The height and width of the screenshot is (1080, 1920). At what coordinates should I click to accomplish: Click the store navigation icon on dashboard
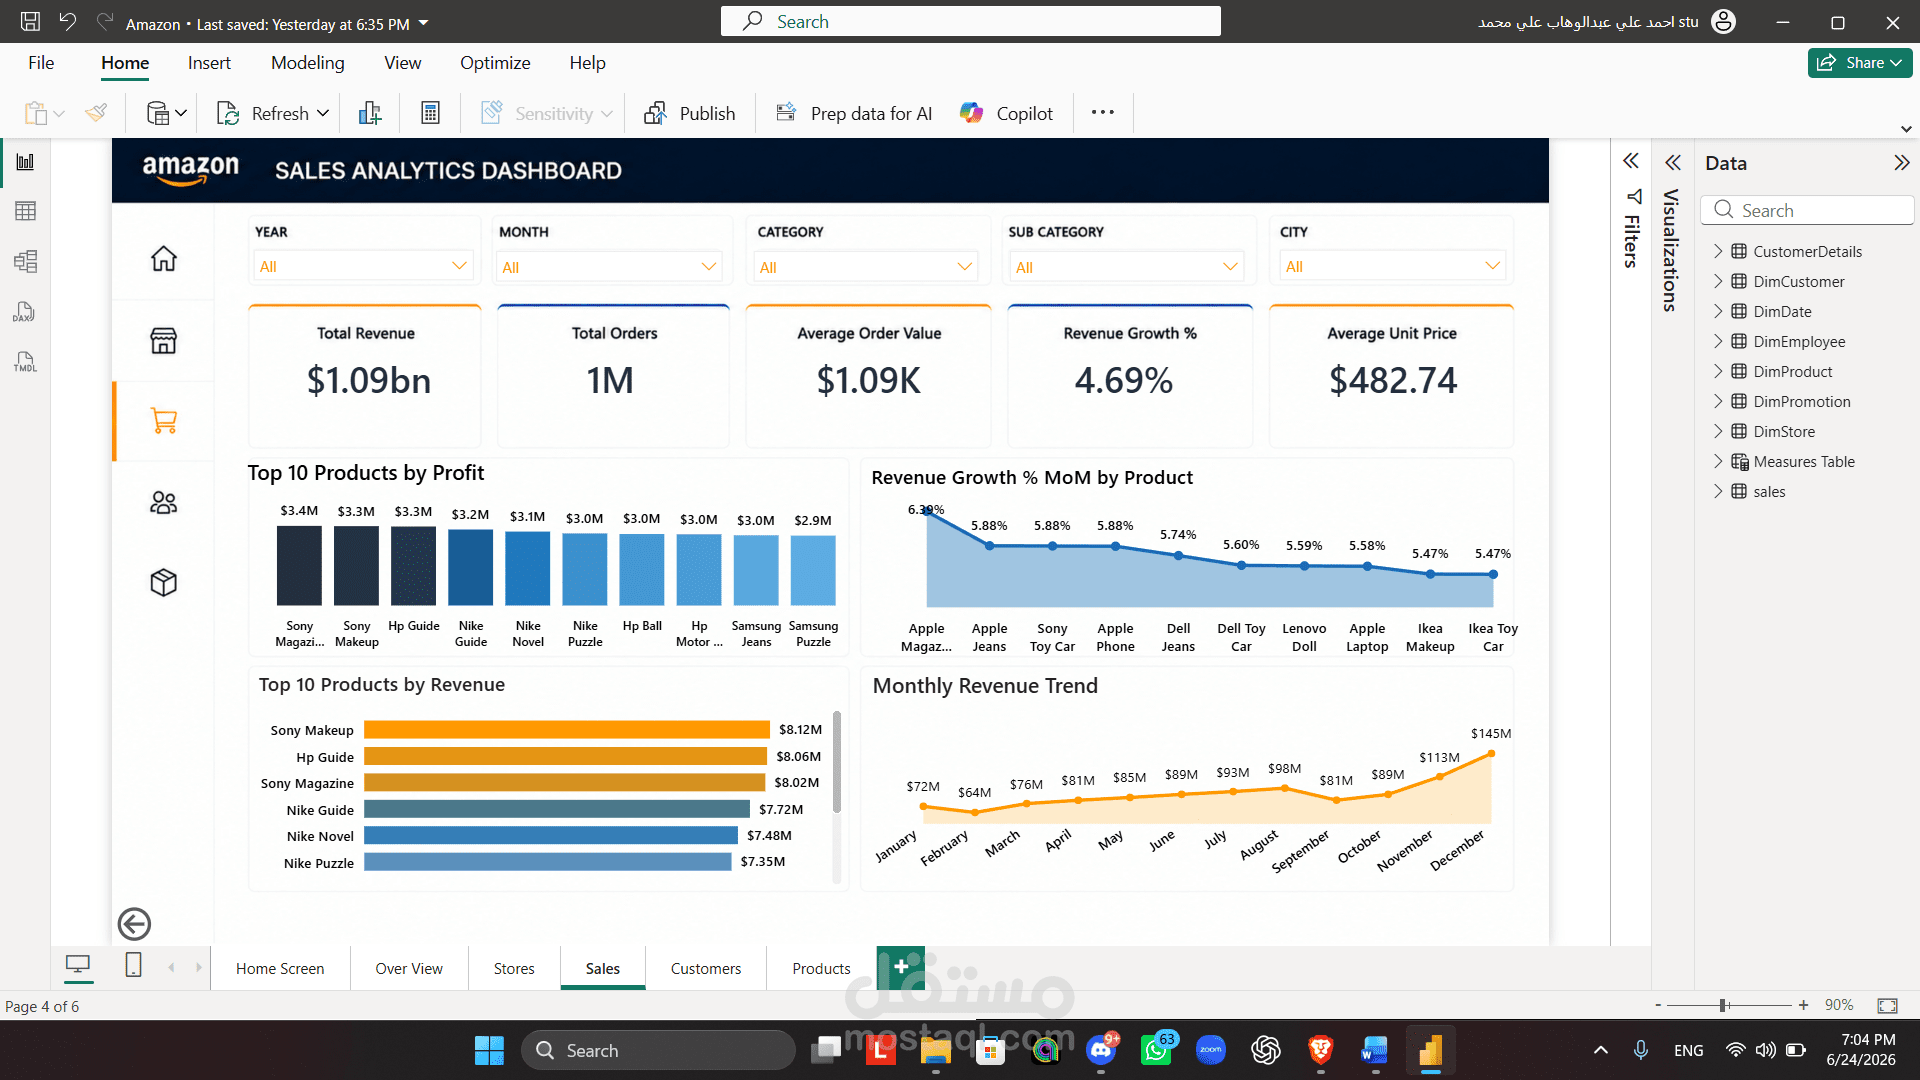click(x=164, y=340)
